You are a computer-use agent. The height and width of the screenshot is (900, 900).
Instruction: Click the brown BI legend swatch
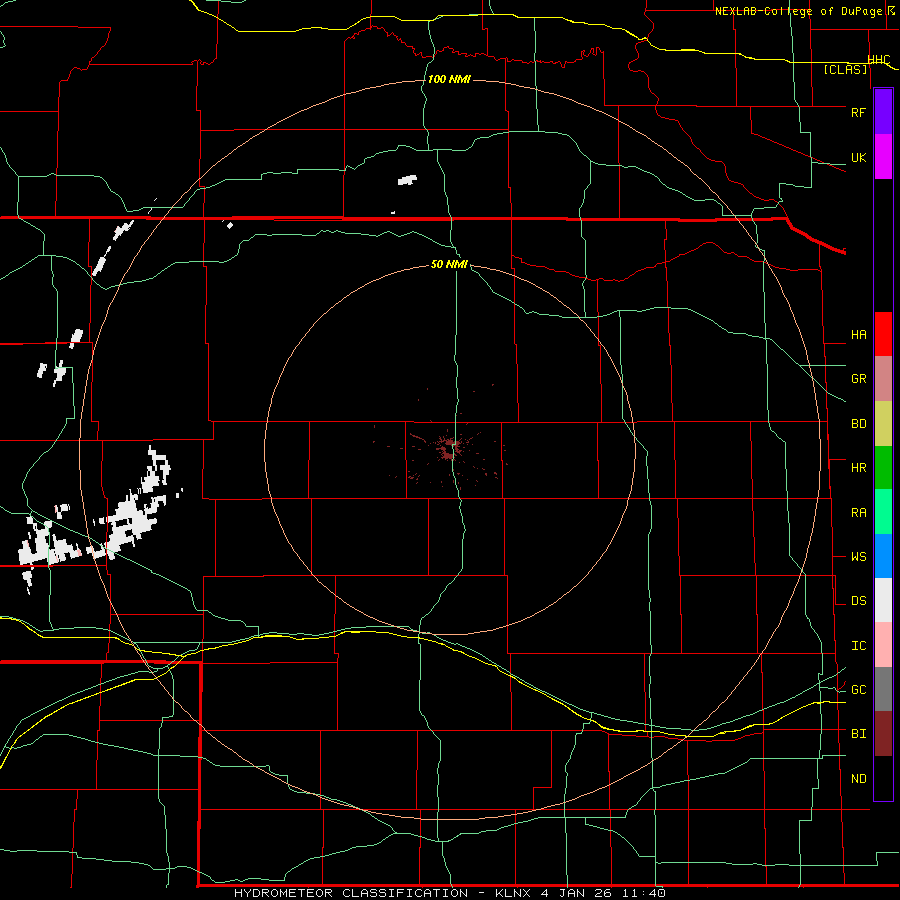coord(883,734)
